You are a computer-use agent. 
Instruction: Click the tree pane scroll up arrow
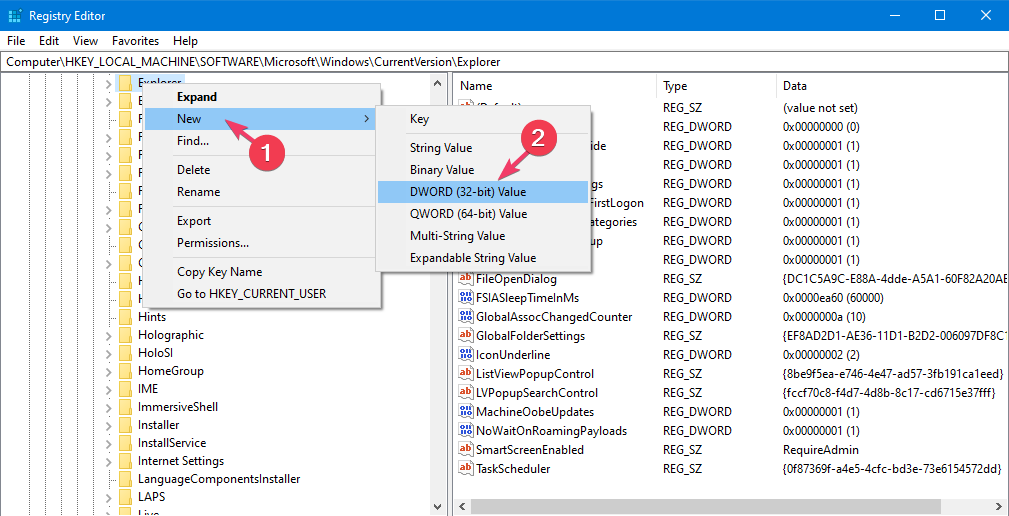[438, 83]
